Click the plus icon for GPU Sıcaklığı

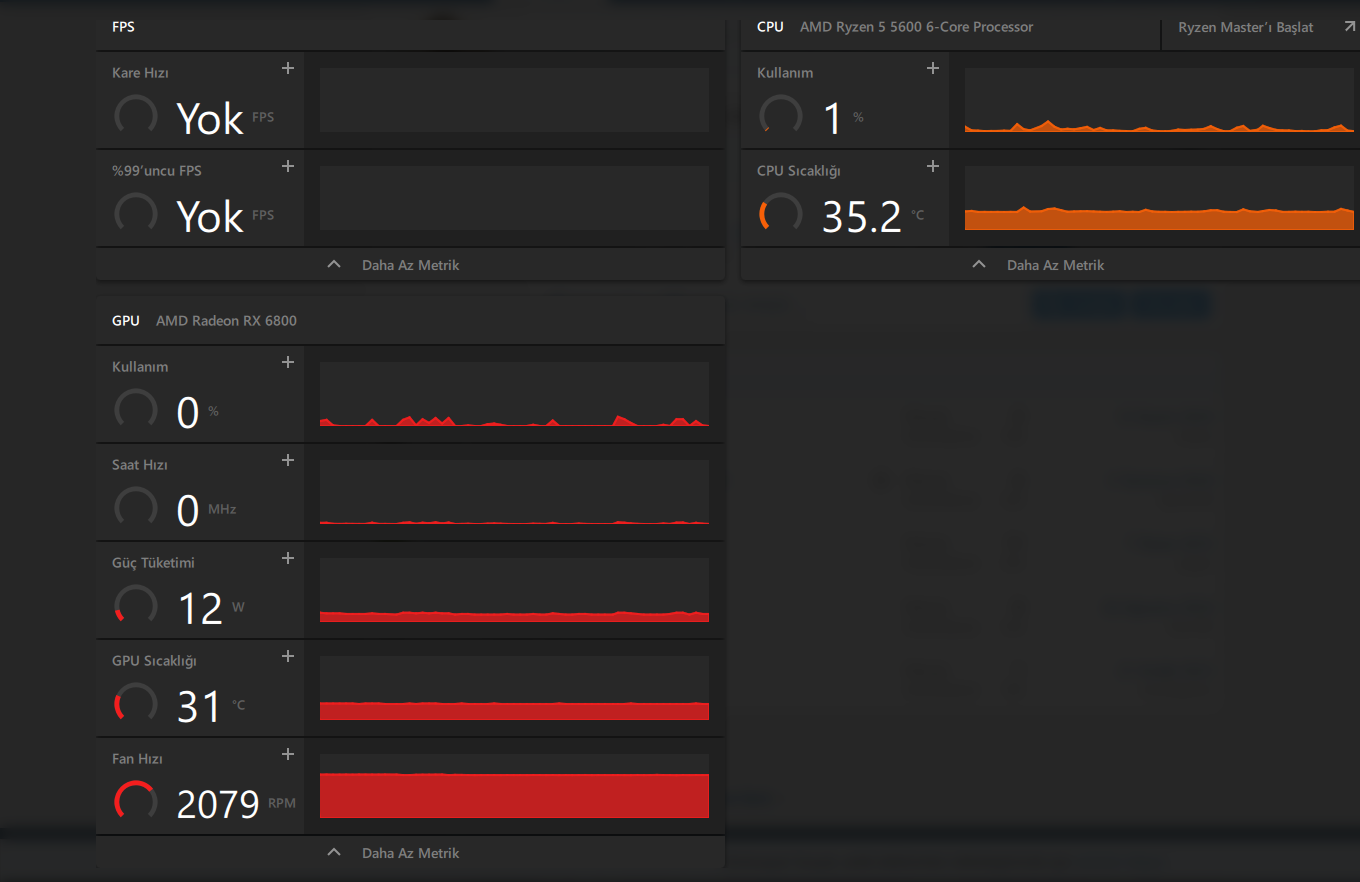(x=288, y=656)
